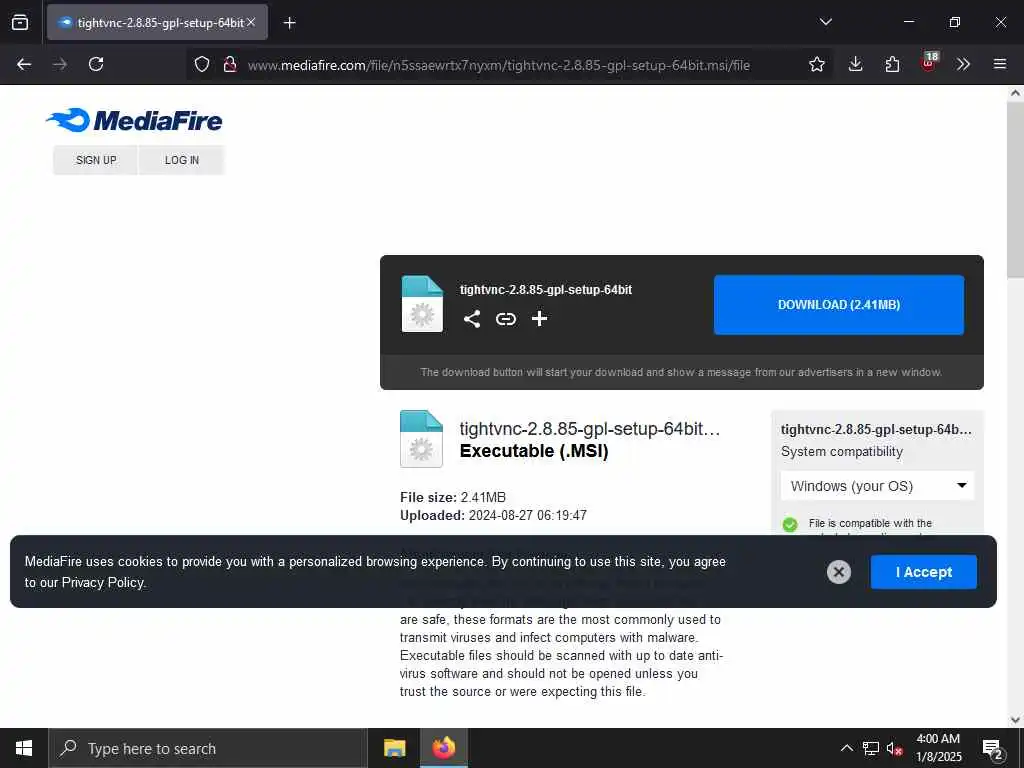Click scrollbar down arrow
This screenshot has width=1024, height=768.
1015,720
